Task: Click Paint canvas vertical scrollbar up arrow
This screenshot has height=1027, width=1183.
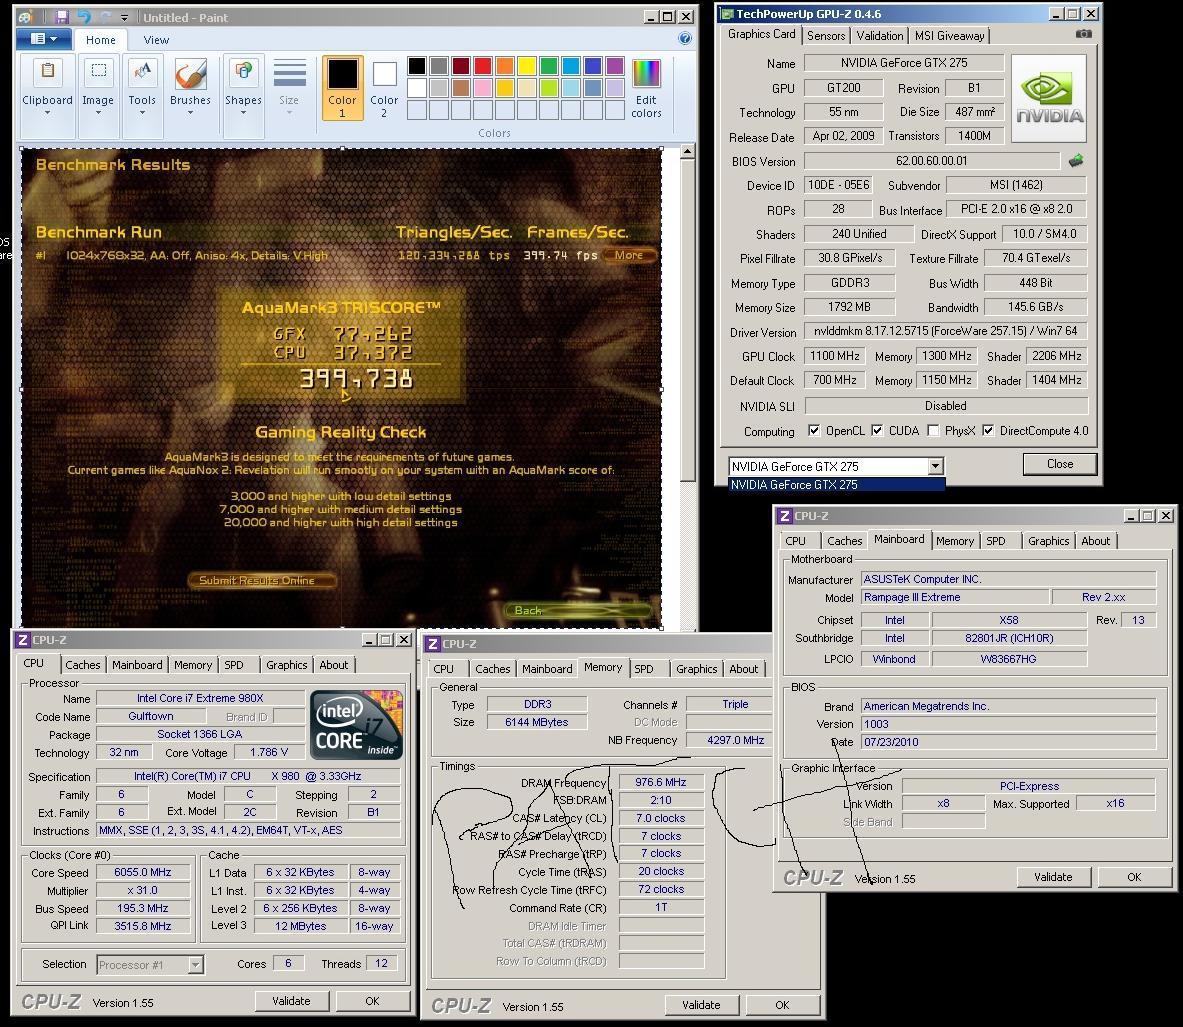Action: coord(687,152)
